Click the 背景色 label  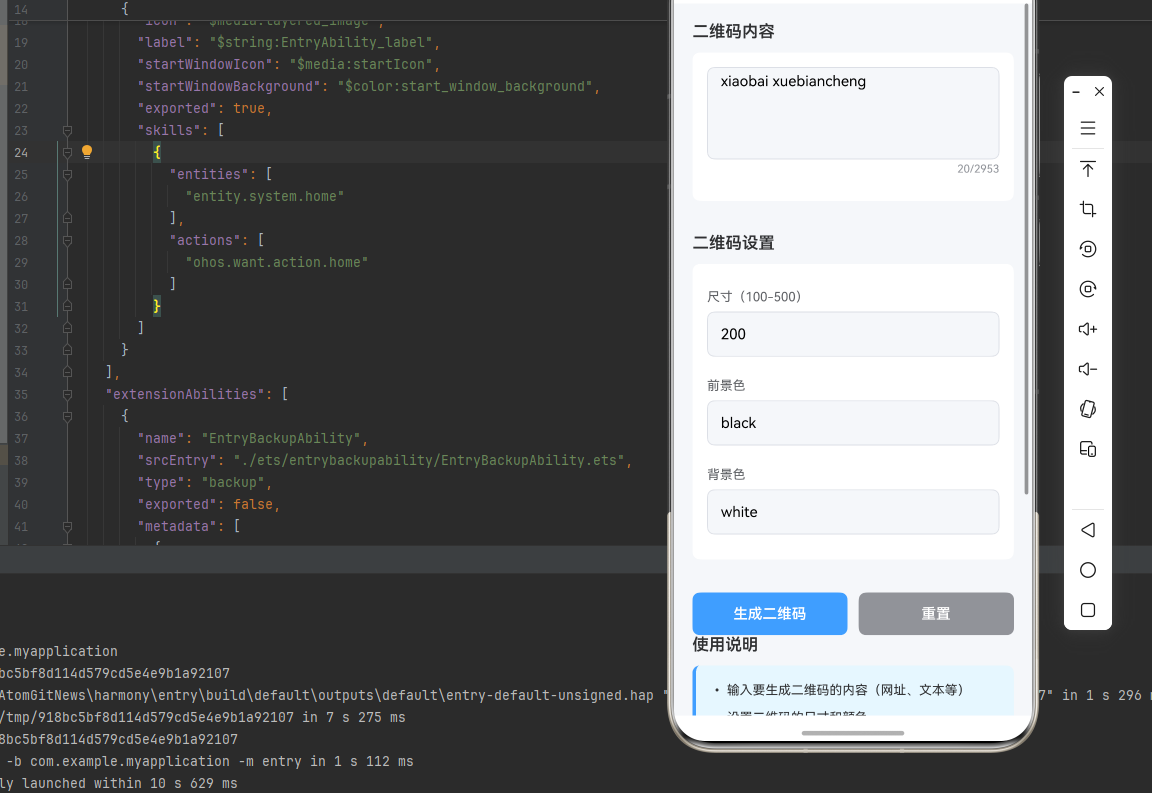tap(726, 475)
